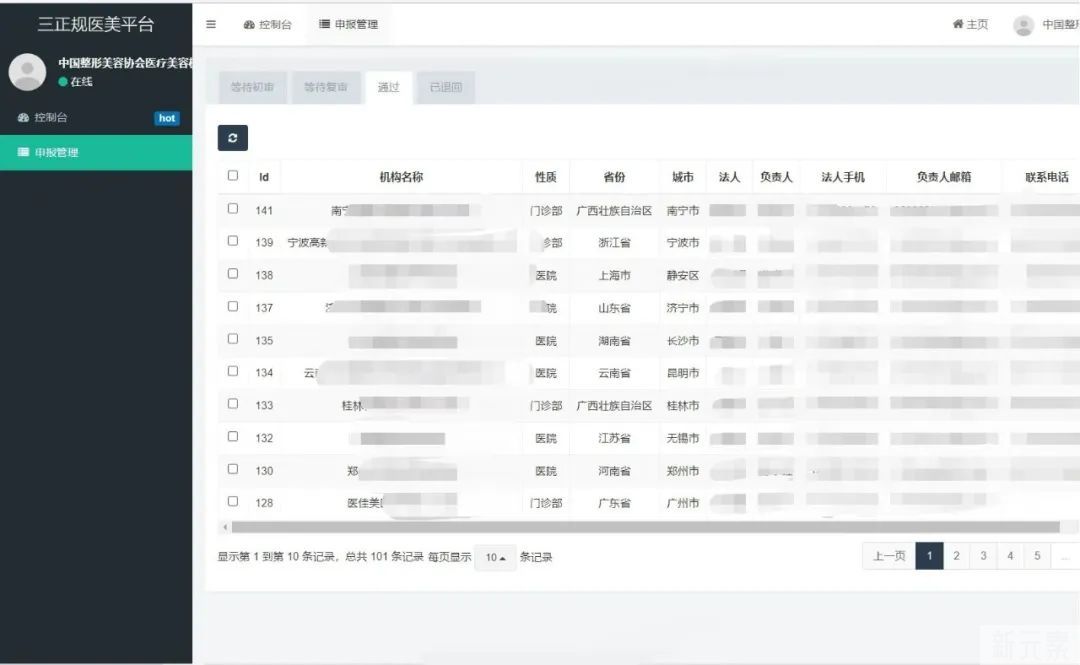This screenshot has height=665, width=1080.
Task: Click the home icon labeled 主页
Action: 969,24
